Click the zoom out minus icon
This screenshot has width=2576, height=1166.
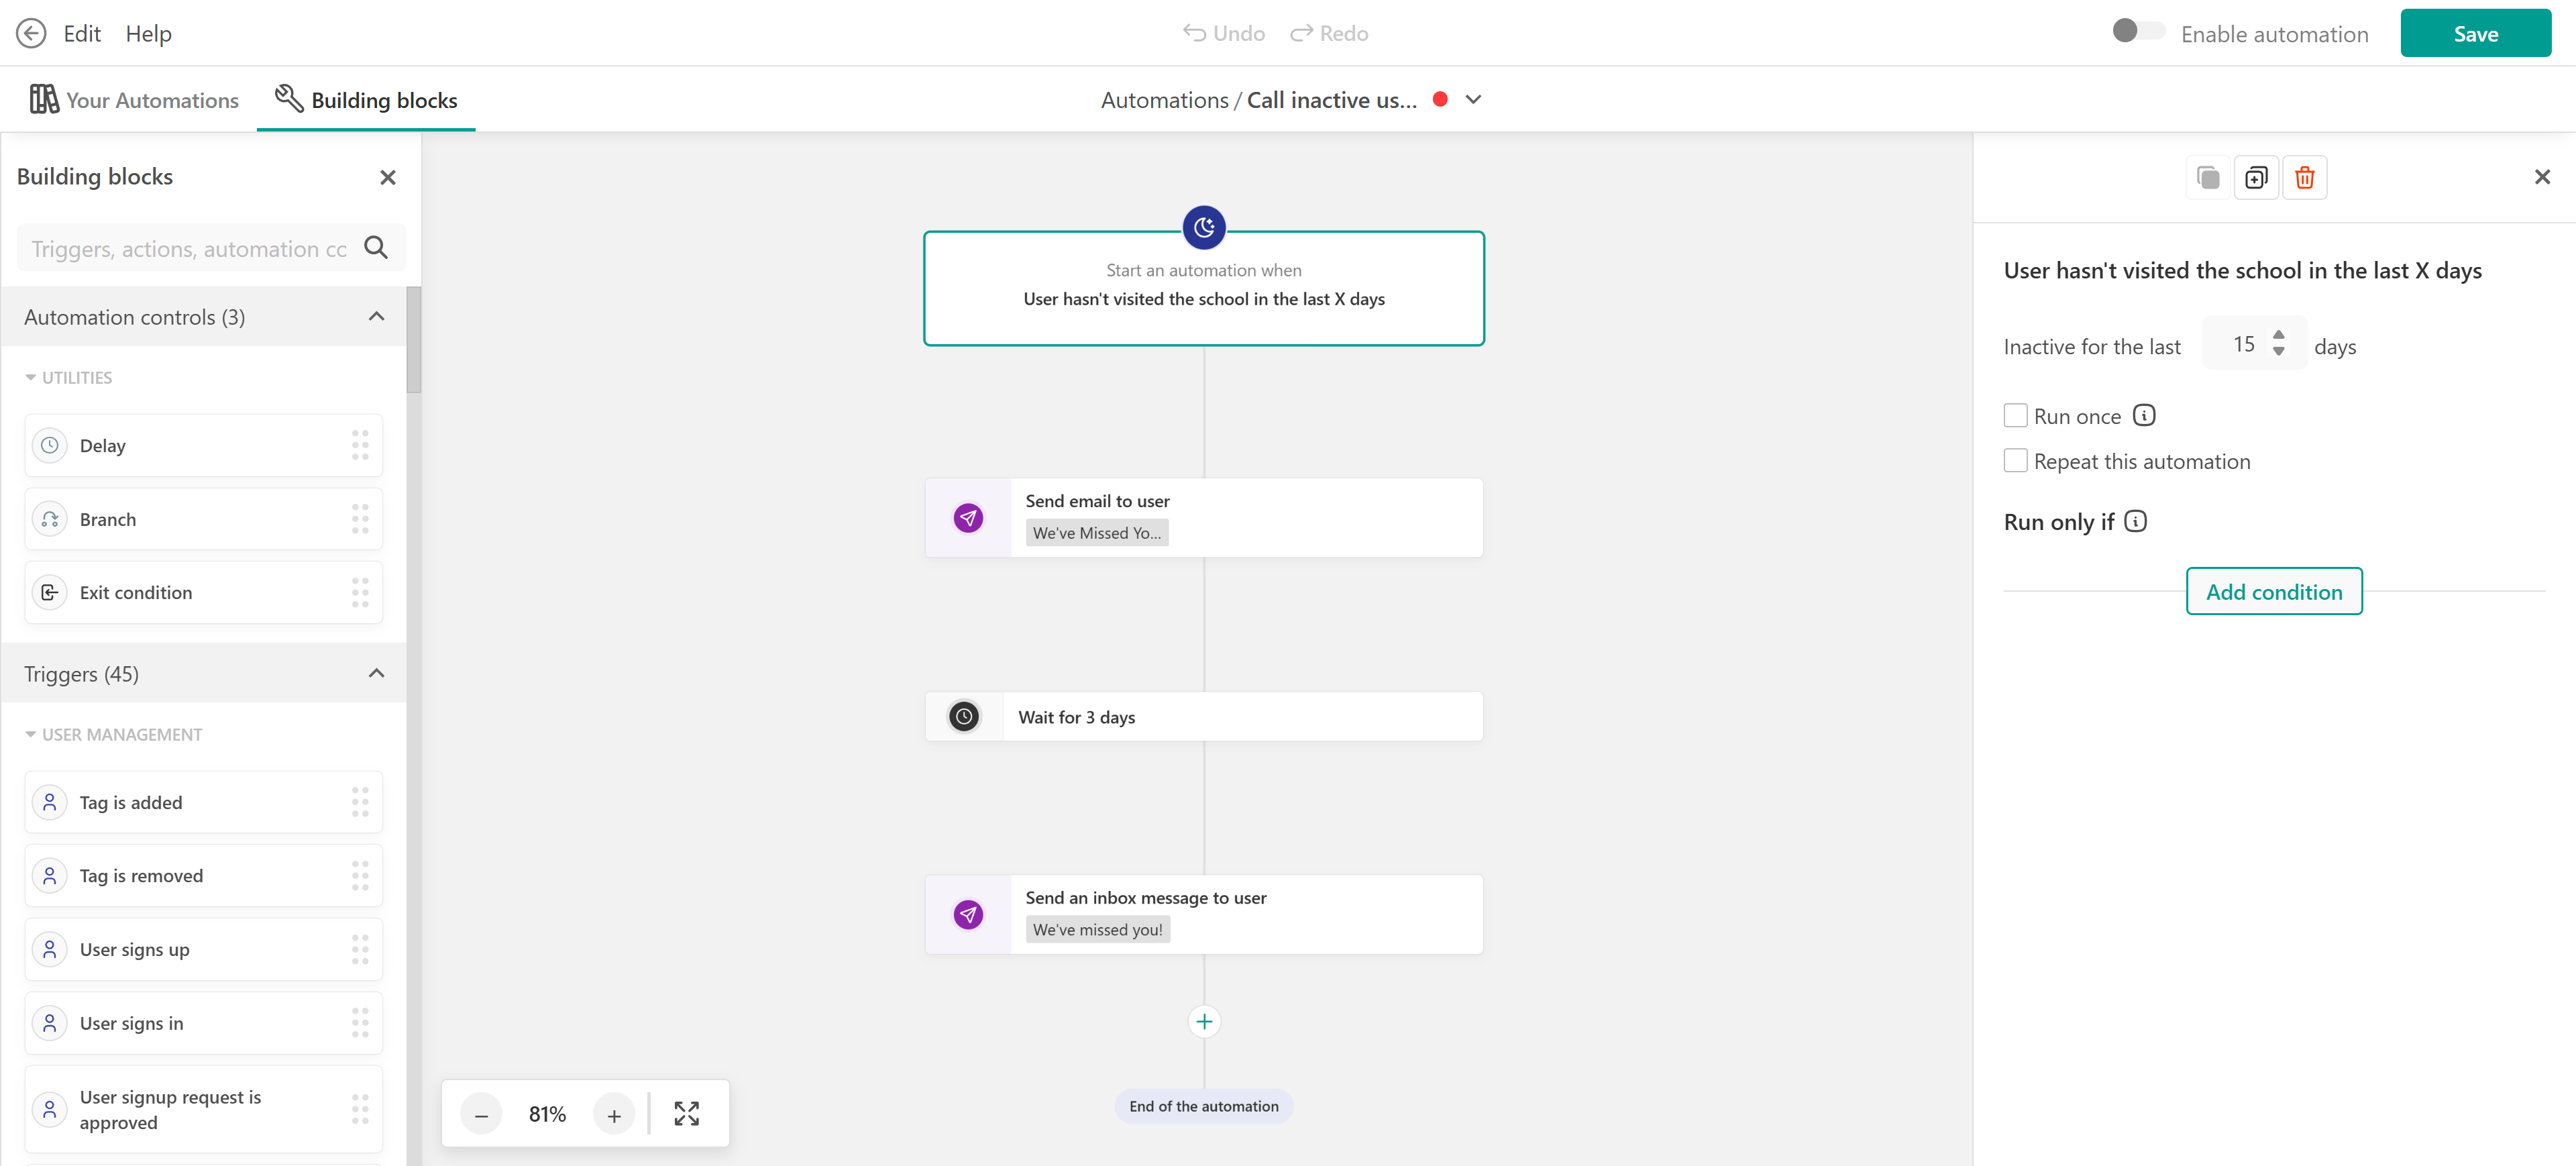[481, 1115]
